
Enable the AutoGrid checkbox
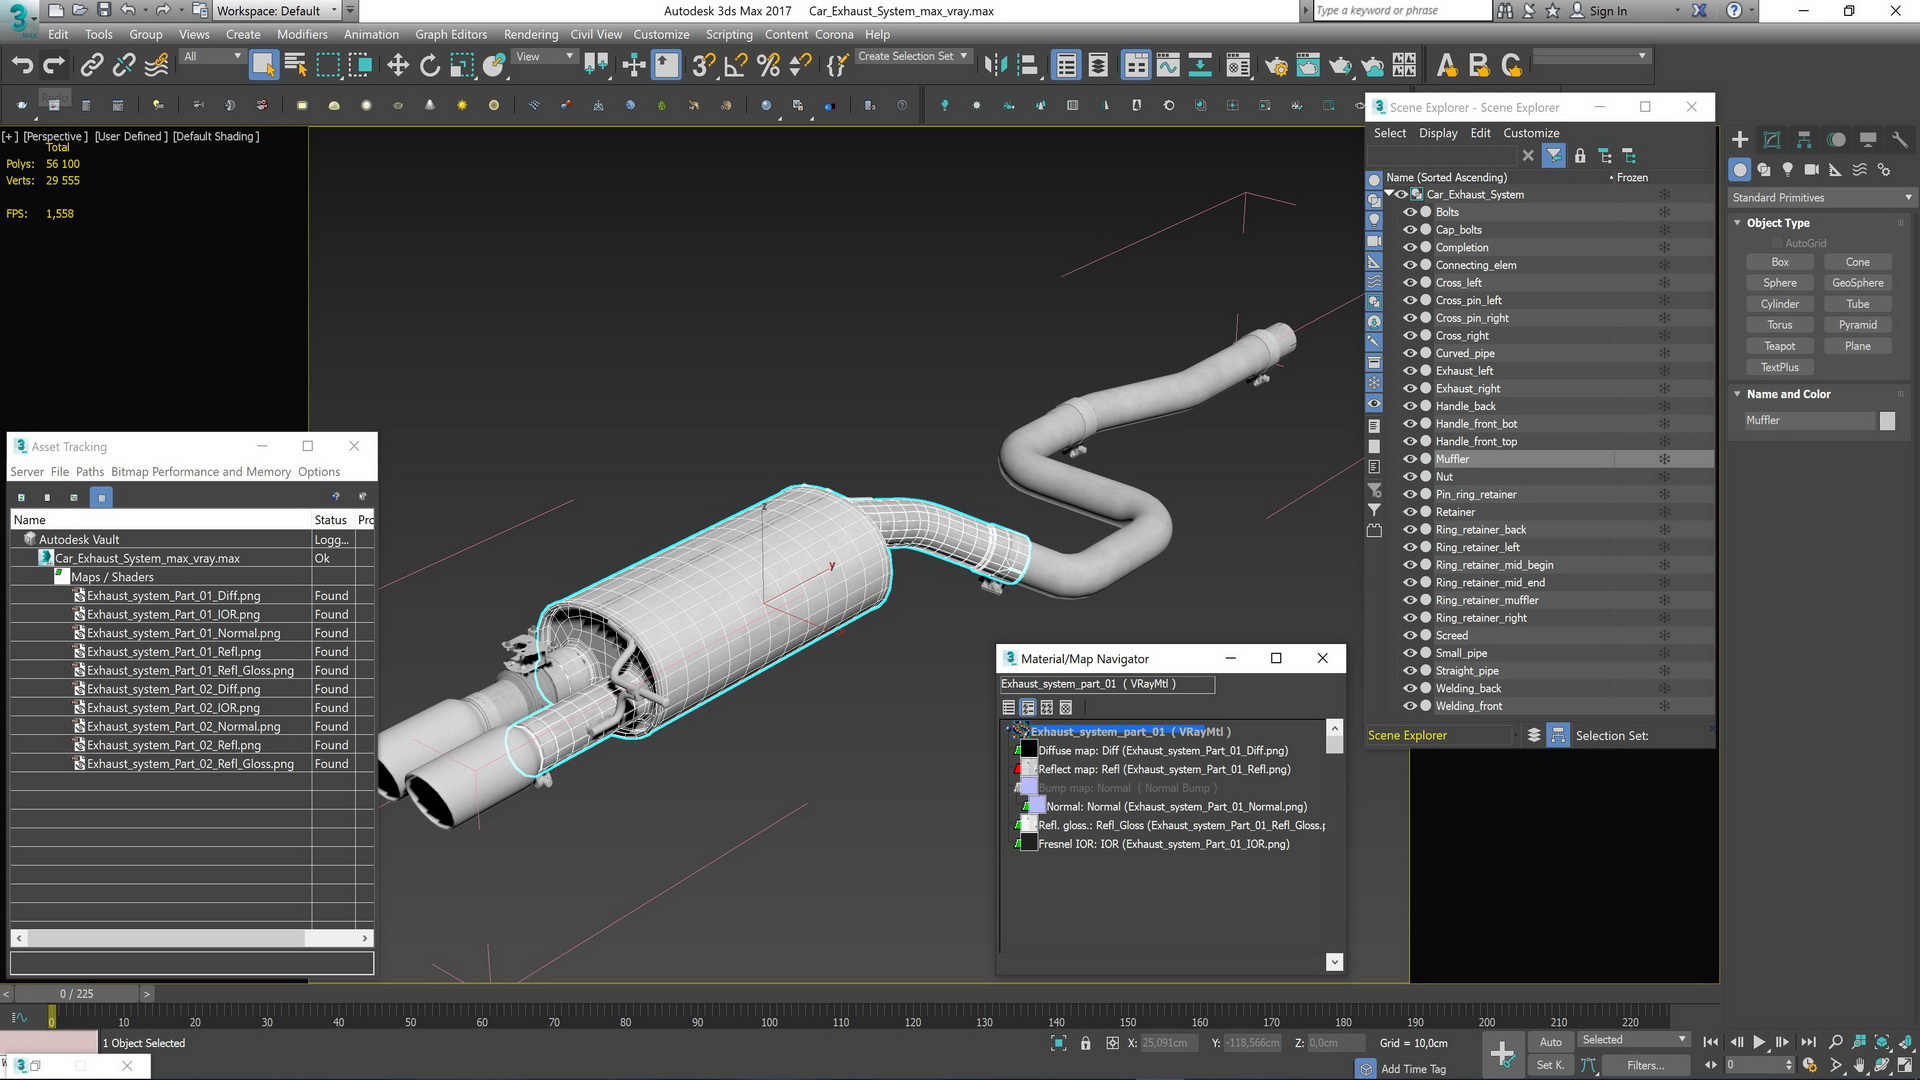[1777, 243]
